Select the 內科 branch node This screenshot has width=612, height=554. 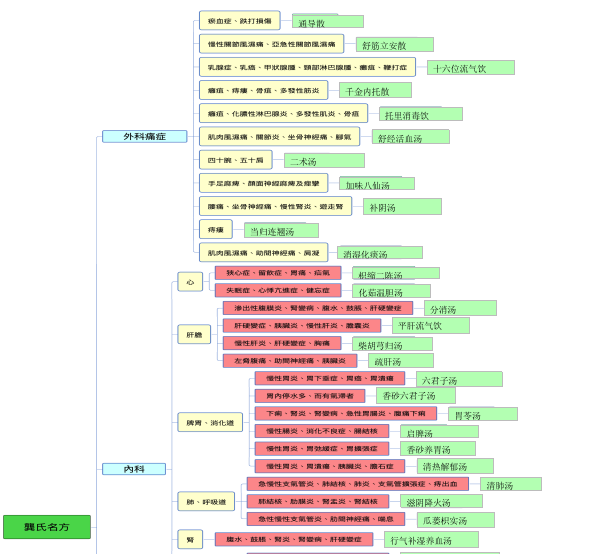134,469
